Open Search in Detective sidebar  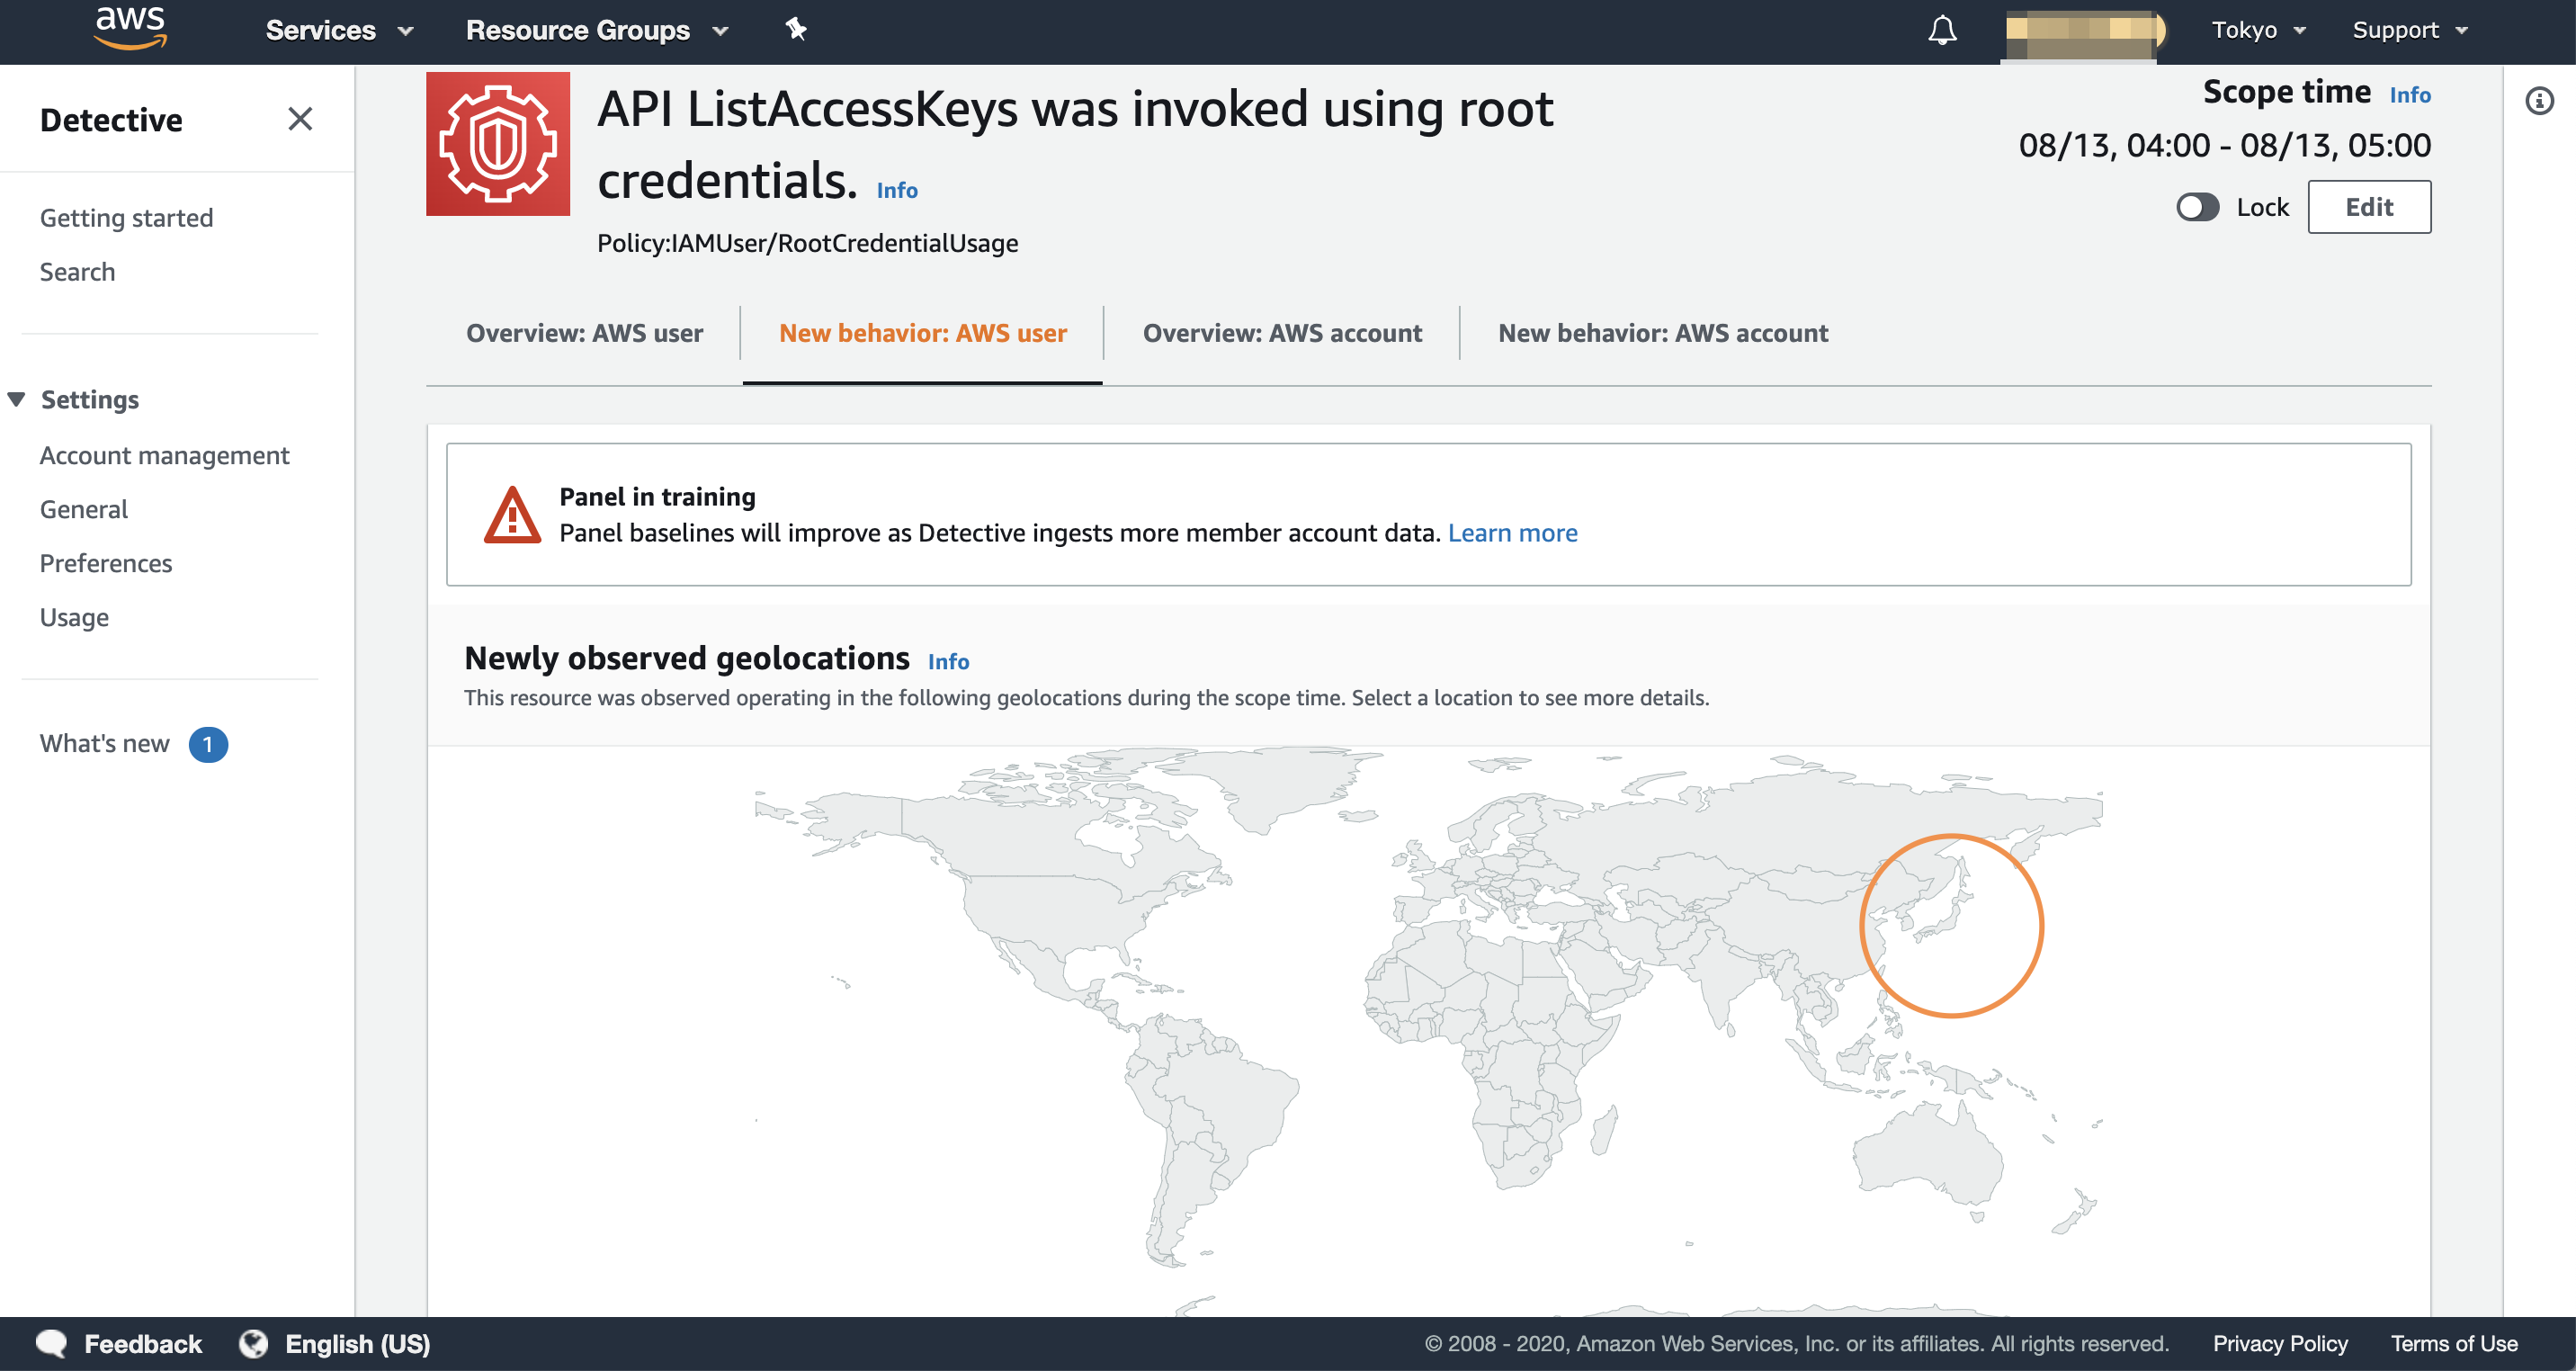[77, 272]
